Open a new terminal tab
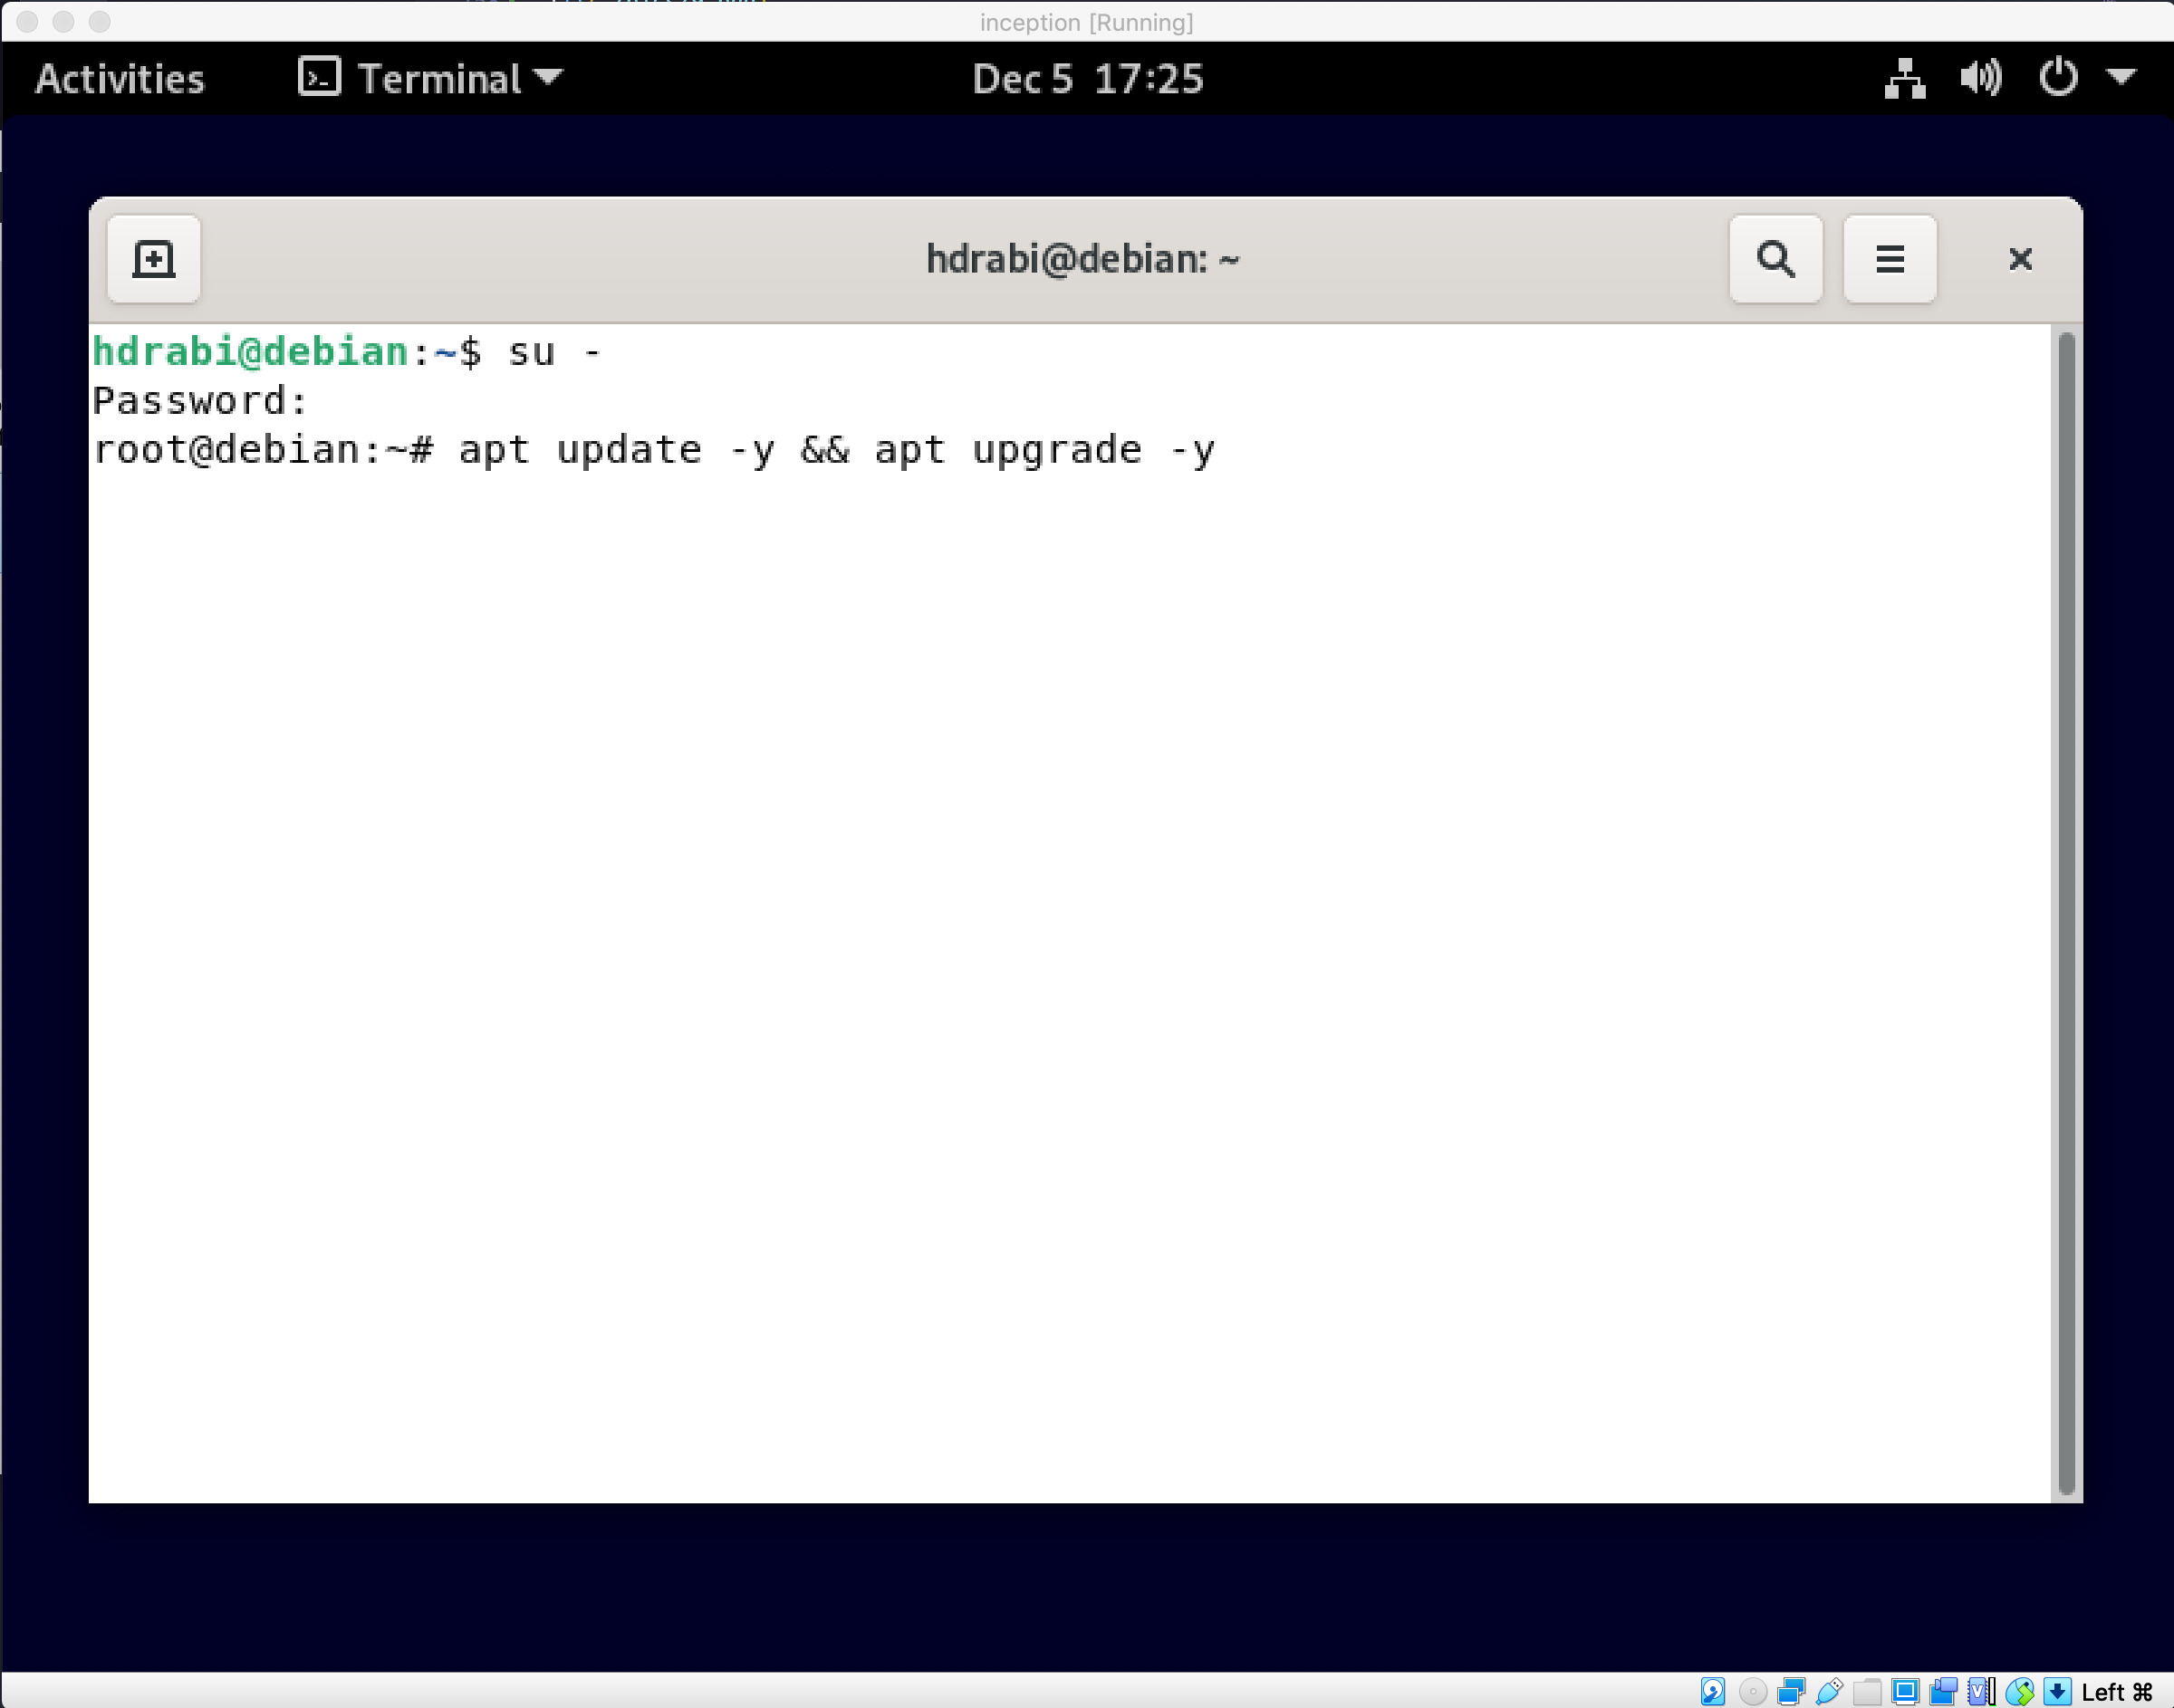The height and width of the screenshot is (1708, 2174). tap(153, 259)
